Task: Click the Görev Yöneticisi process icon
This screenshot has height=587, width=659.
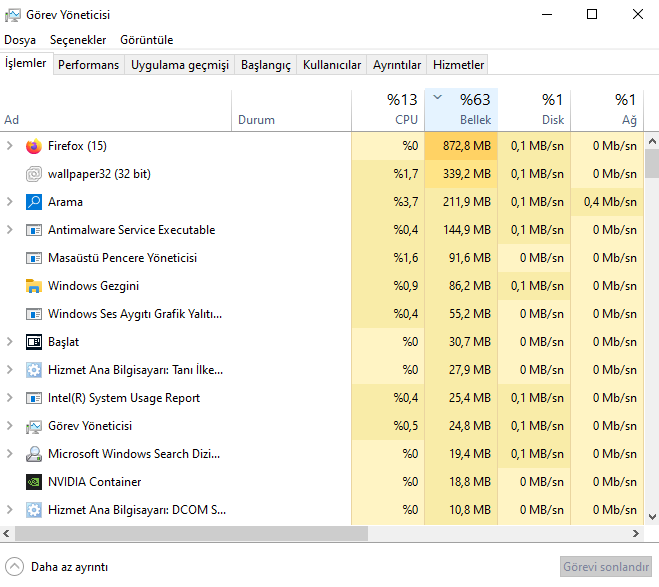Action: (33, 426)
